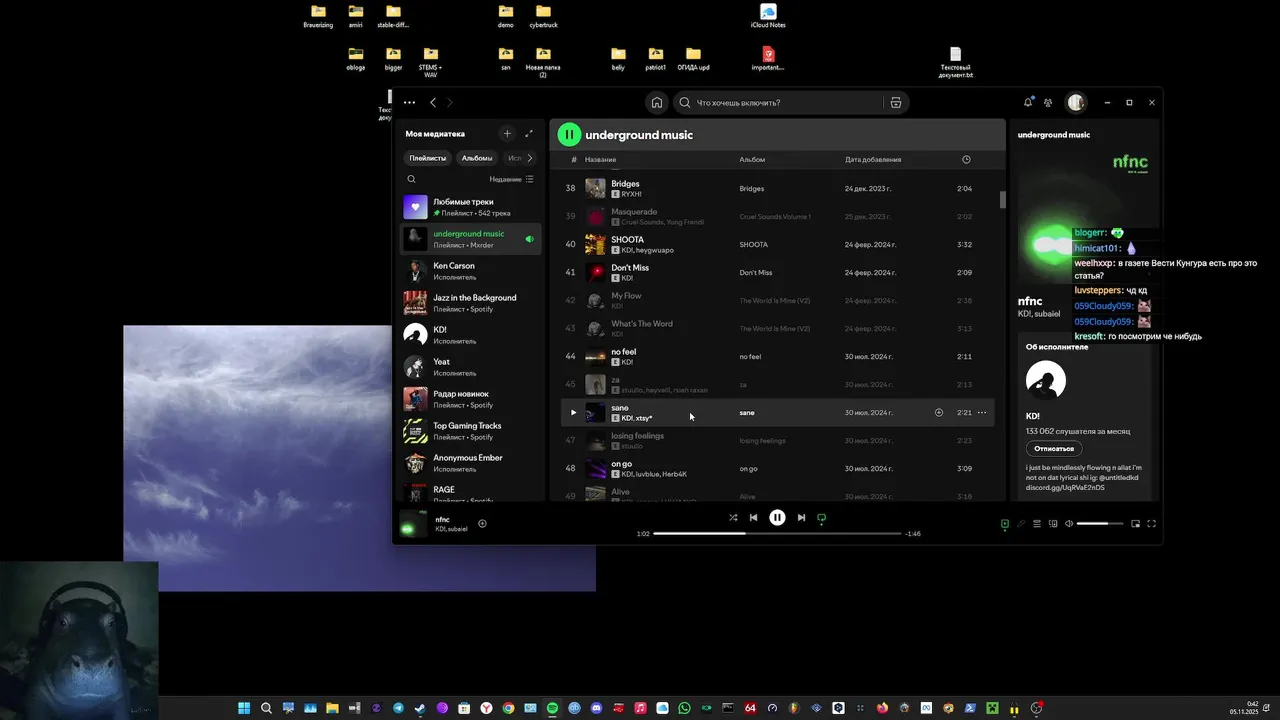Open the now playing cover thumbnail
1280x720 pixels.
point(414,523)
